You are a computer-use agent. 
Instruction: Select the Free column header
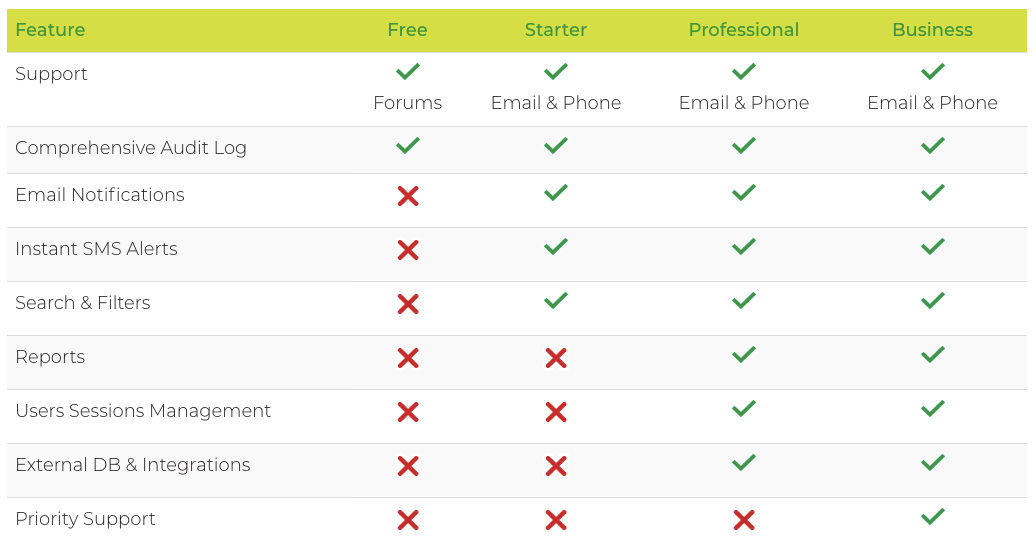407,30
